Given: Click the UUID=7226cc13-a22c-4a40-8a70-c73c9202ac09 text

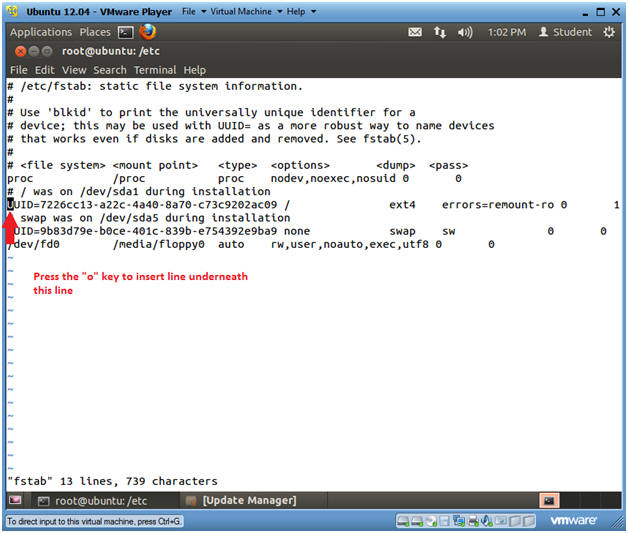Looking at the screenshot, I should [x=142, y=205].
